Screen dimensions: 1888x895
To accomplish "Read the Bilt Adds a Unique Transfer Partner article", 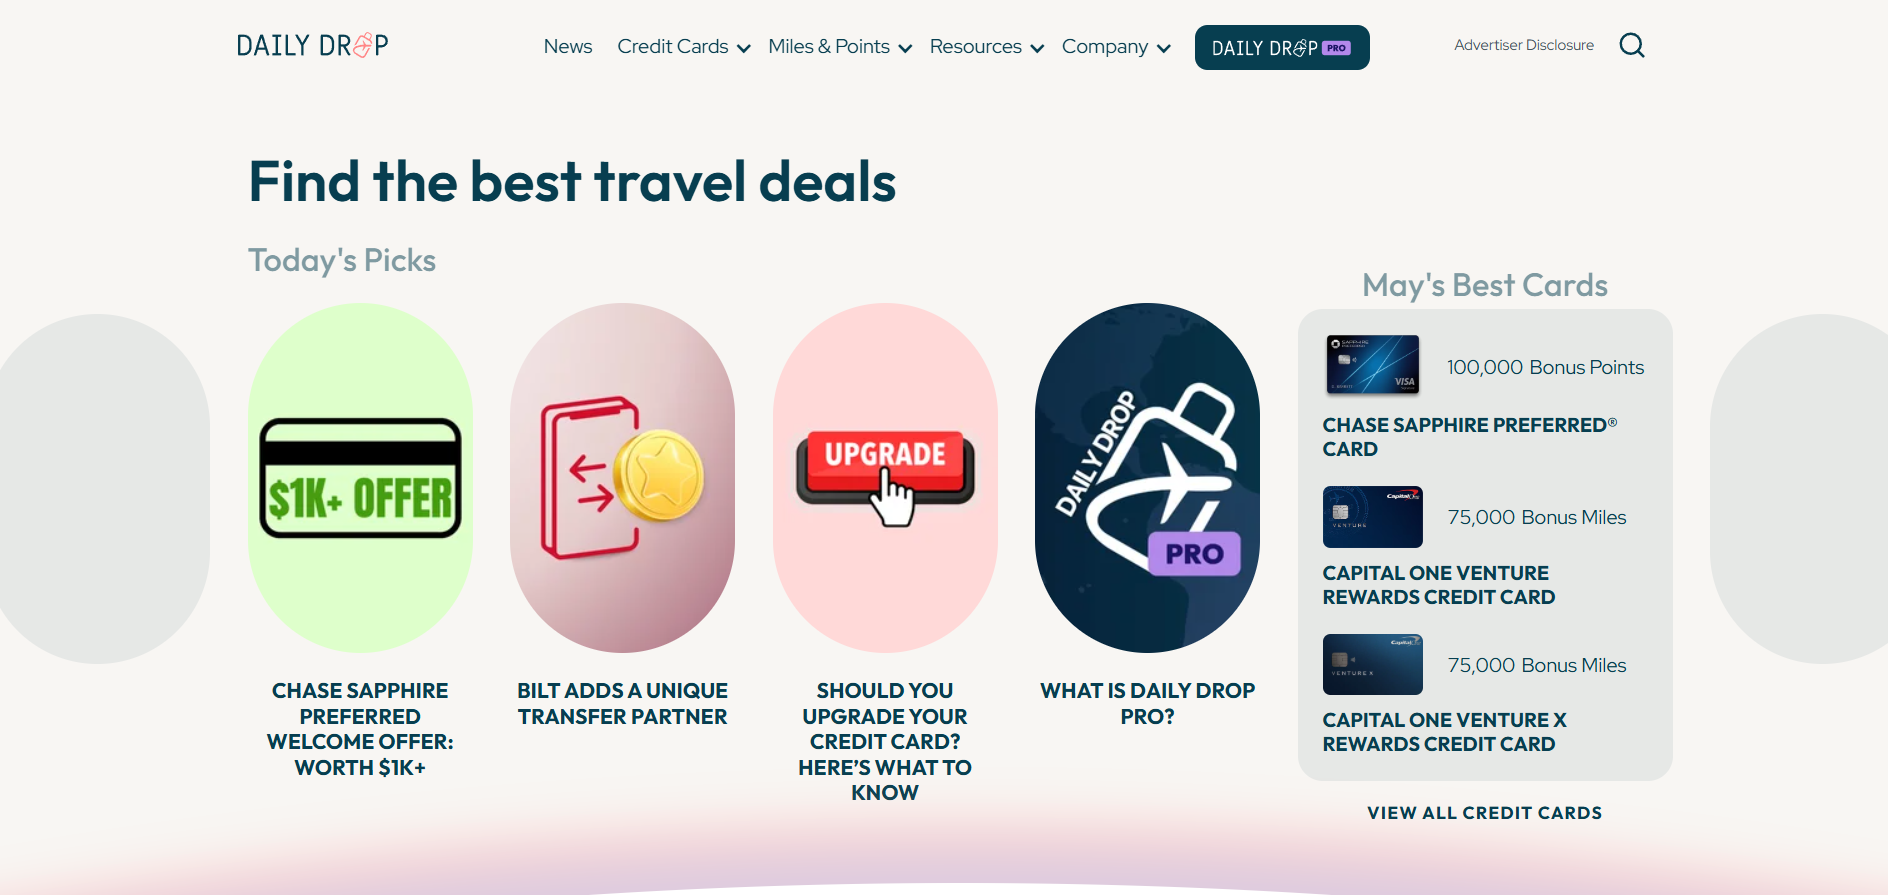I will [x=622, y=704].
